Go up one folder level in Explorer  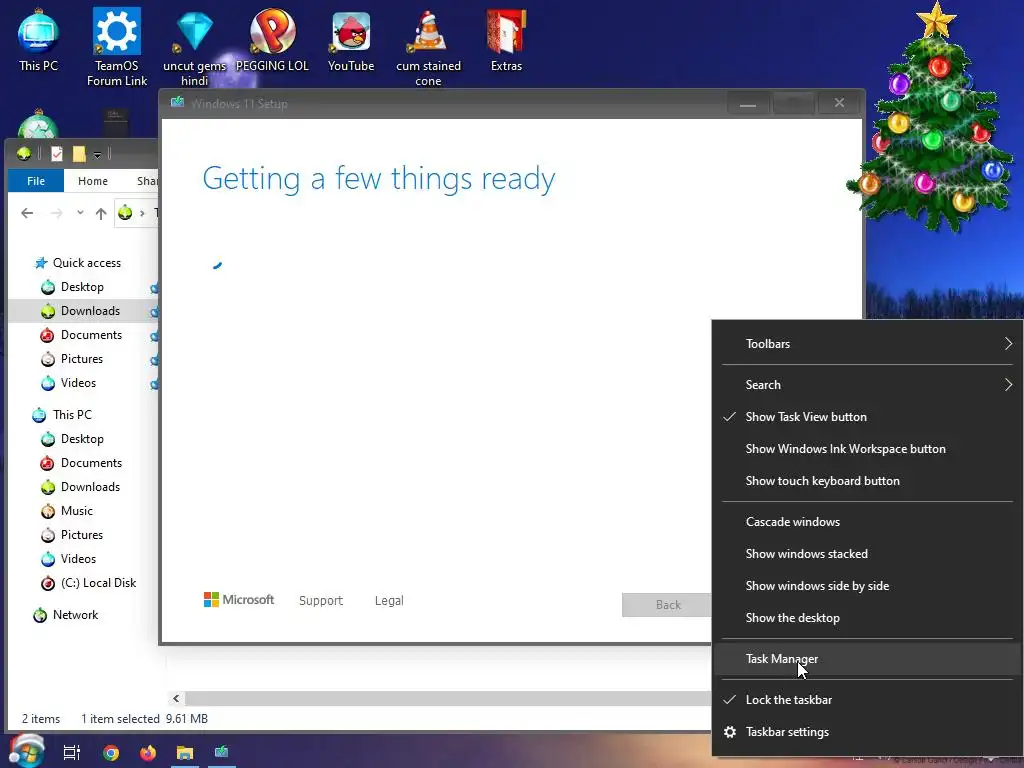[x=101, y=213]
